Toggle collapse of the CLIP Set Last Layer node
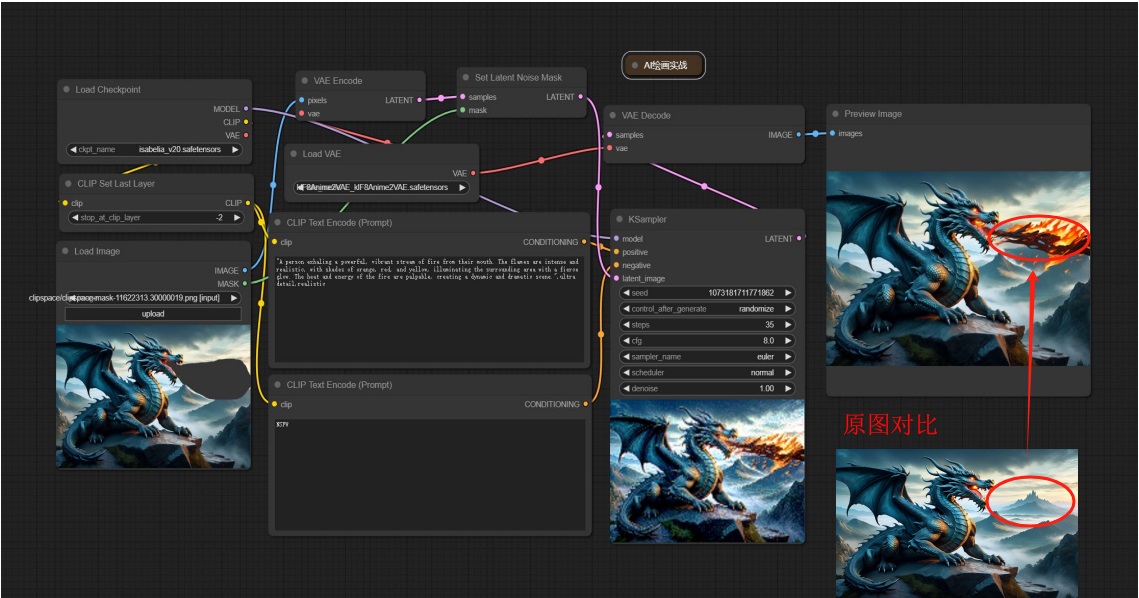The width and height of the screenshot is (1139, 598). 67,184
